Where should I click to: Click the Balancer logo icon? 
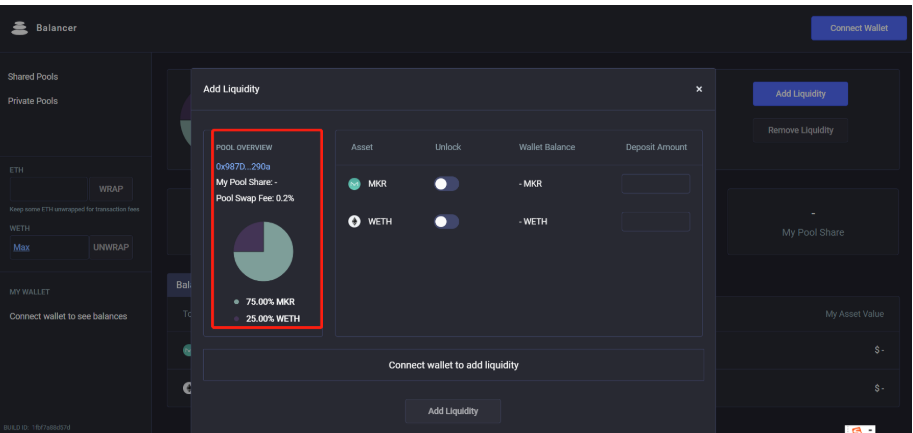[19, 28]
